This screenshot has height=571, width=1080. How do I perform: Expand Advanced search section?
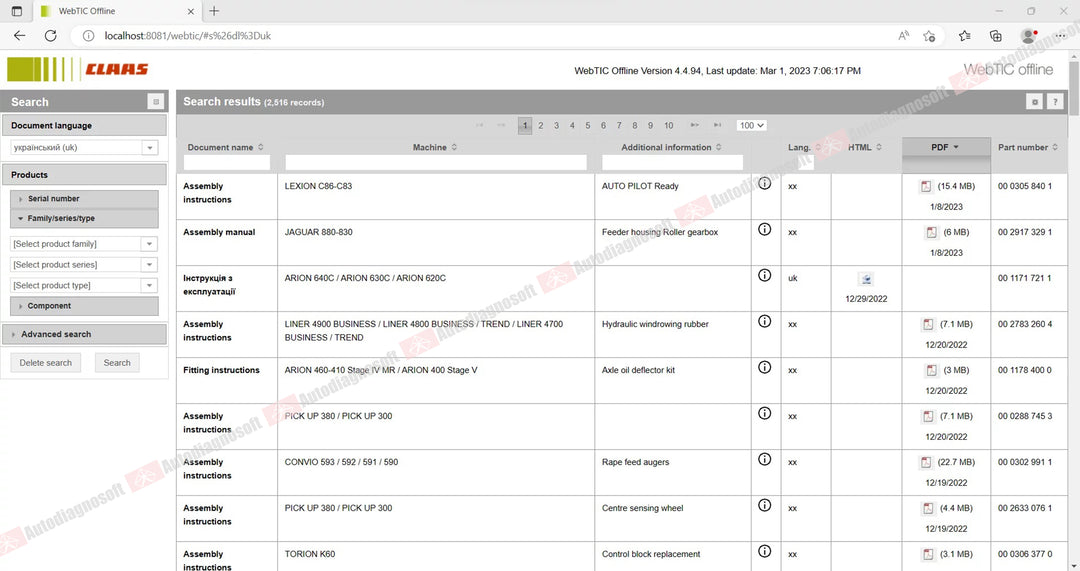[x=84, y=334]
